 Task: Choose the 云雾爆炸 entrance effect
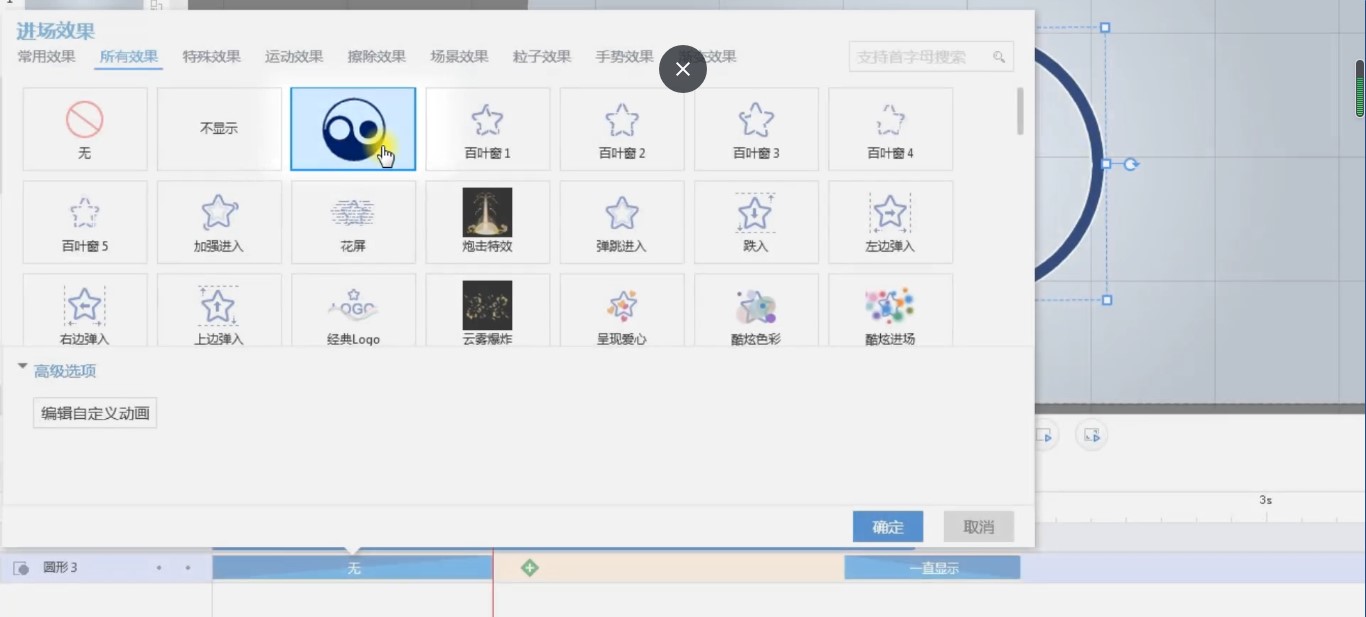coord(487,310)
